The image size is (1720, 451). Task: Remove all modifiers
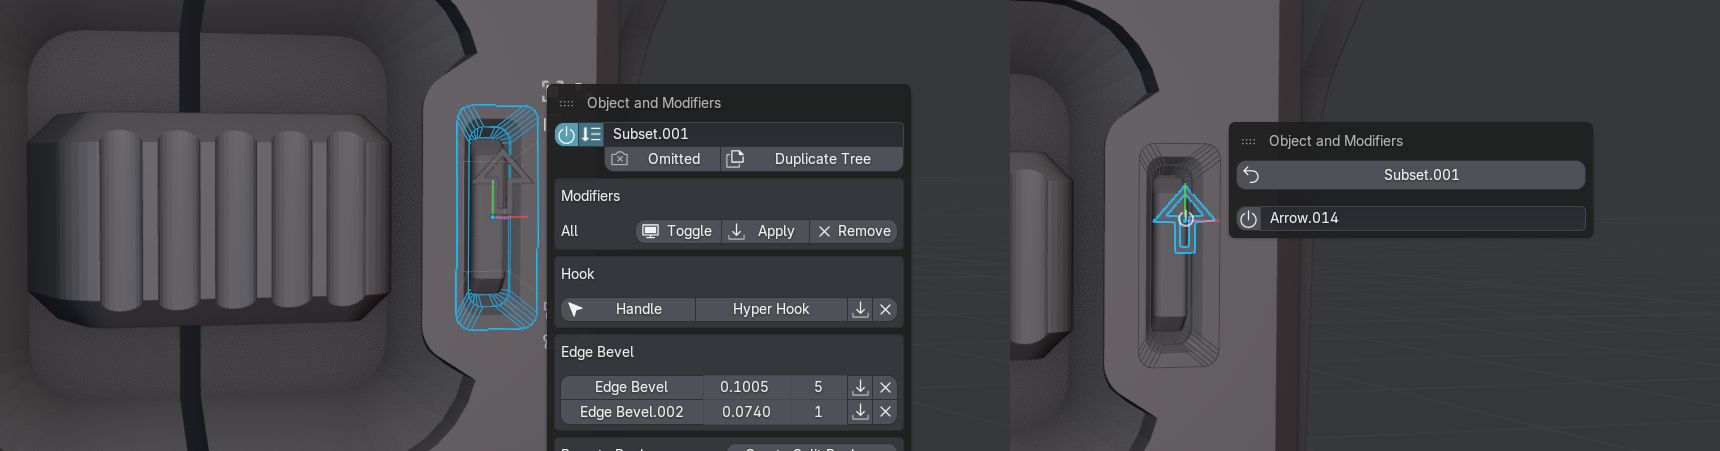coord(853,231)
